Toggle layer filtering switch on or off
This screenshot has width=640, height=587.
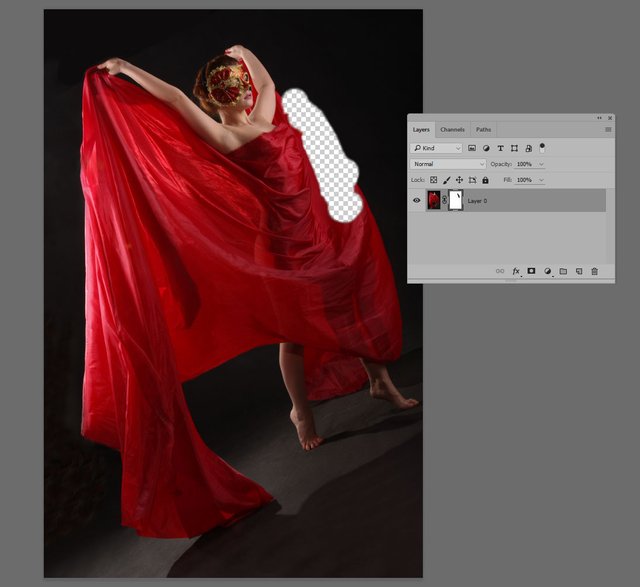[542, 148]
